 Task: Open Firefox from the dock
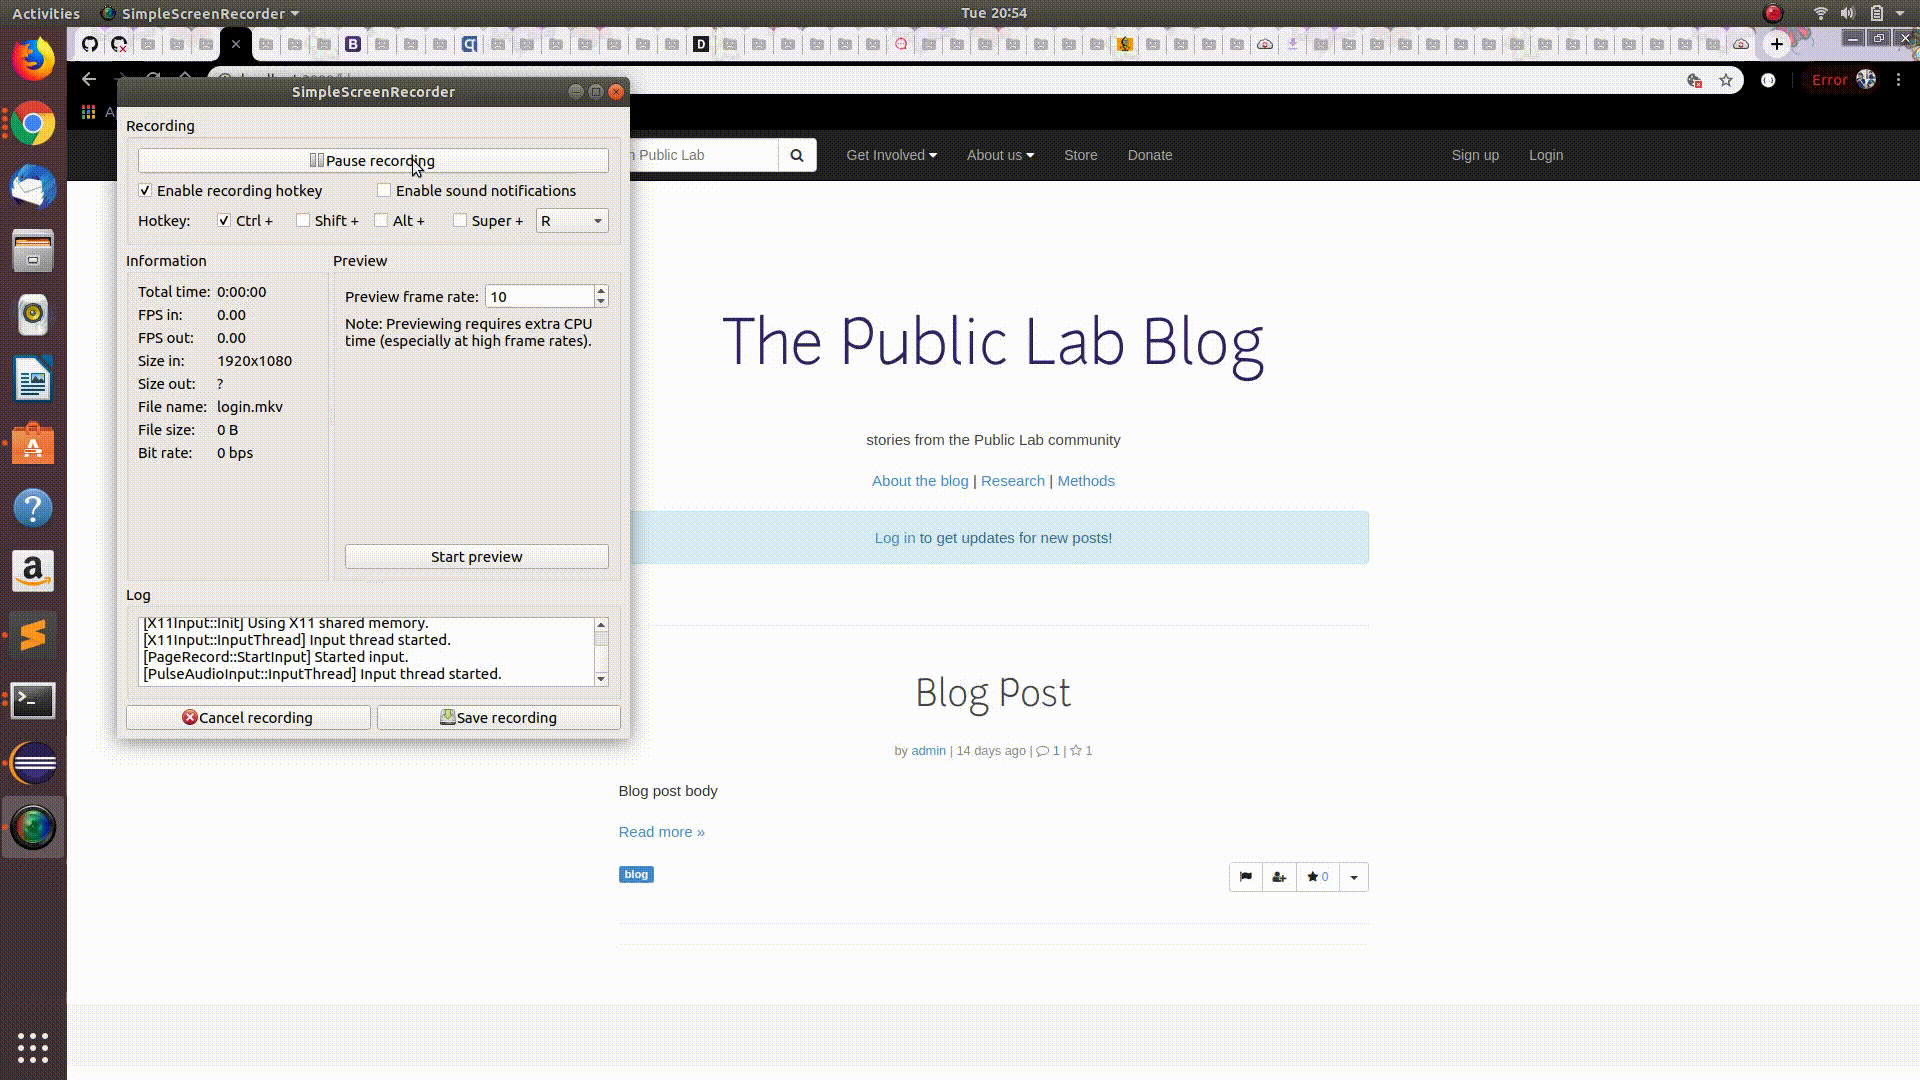point(33,59)
